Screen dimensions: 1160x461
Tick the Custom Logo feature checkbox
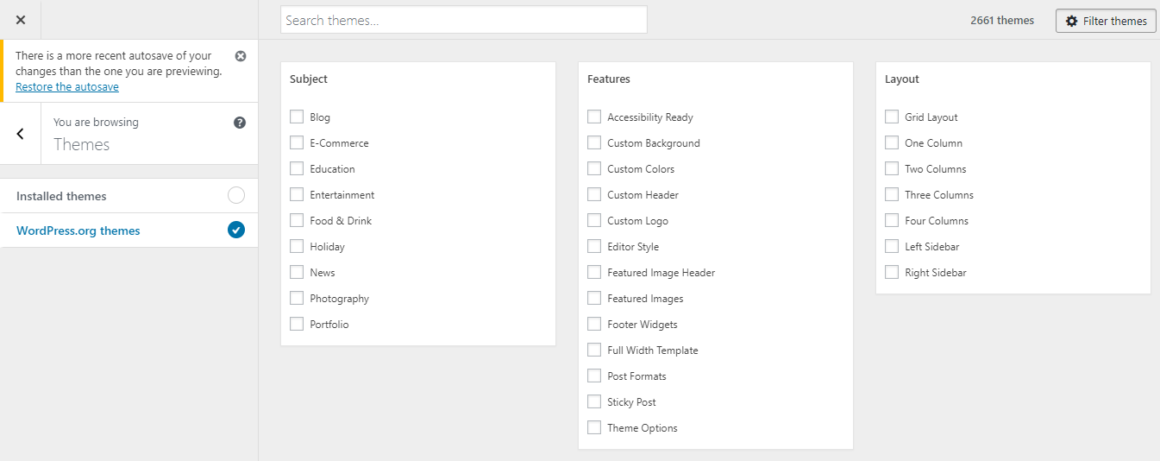(594, 221)
